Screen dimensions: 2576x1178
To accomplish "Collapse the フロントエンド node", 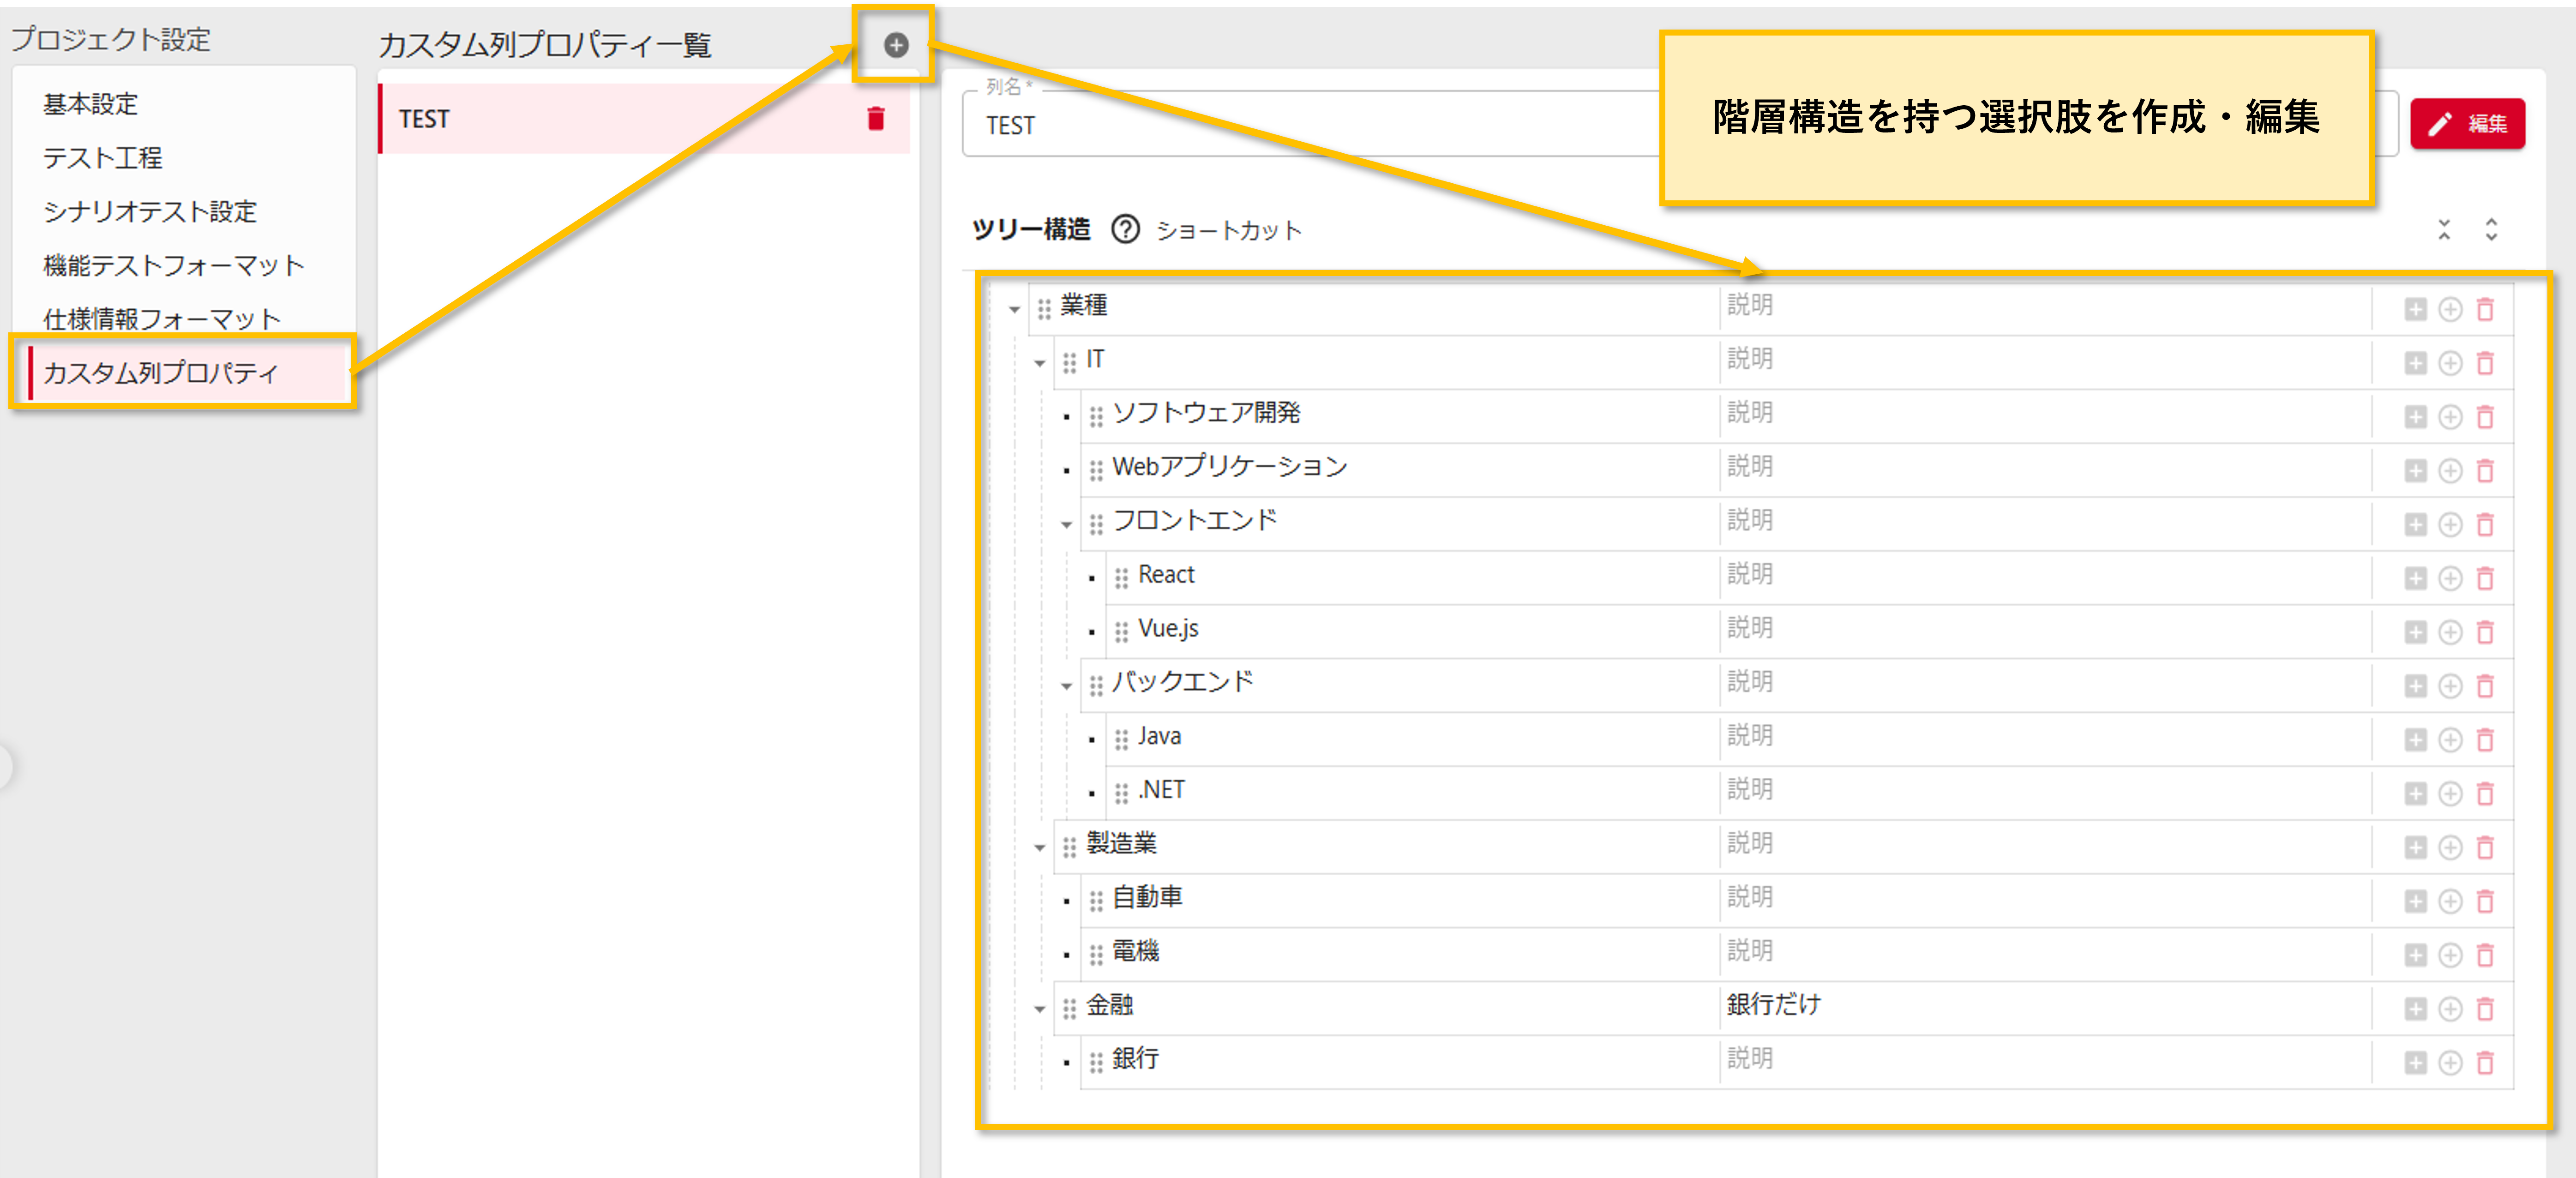I will click(1066, 525).
